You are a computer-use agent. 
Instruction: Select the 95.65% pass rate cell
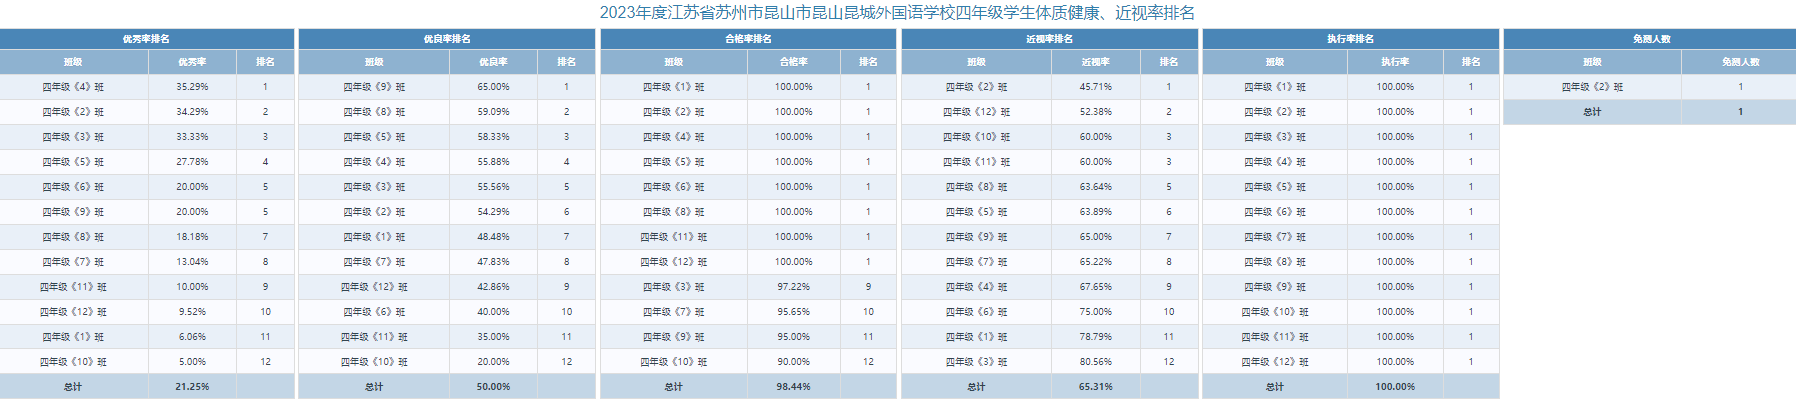[x=794, y=312]
